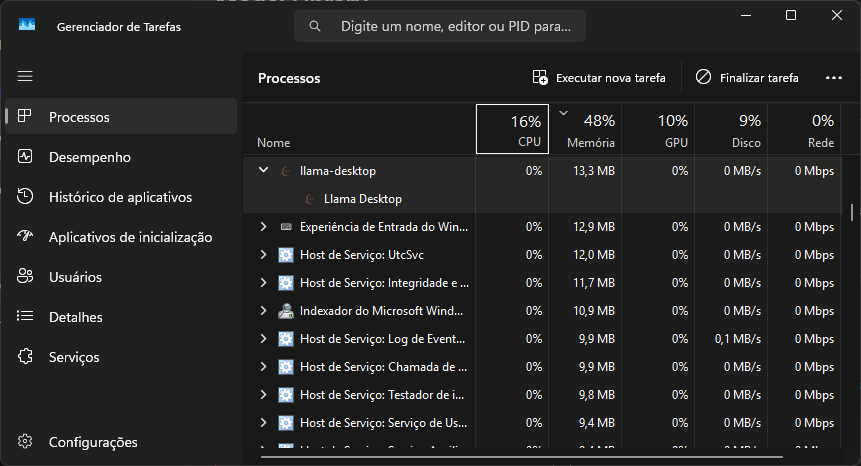
Task: Expand Host de Serviço: UtcSvc row
Action: [264, 254]
